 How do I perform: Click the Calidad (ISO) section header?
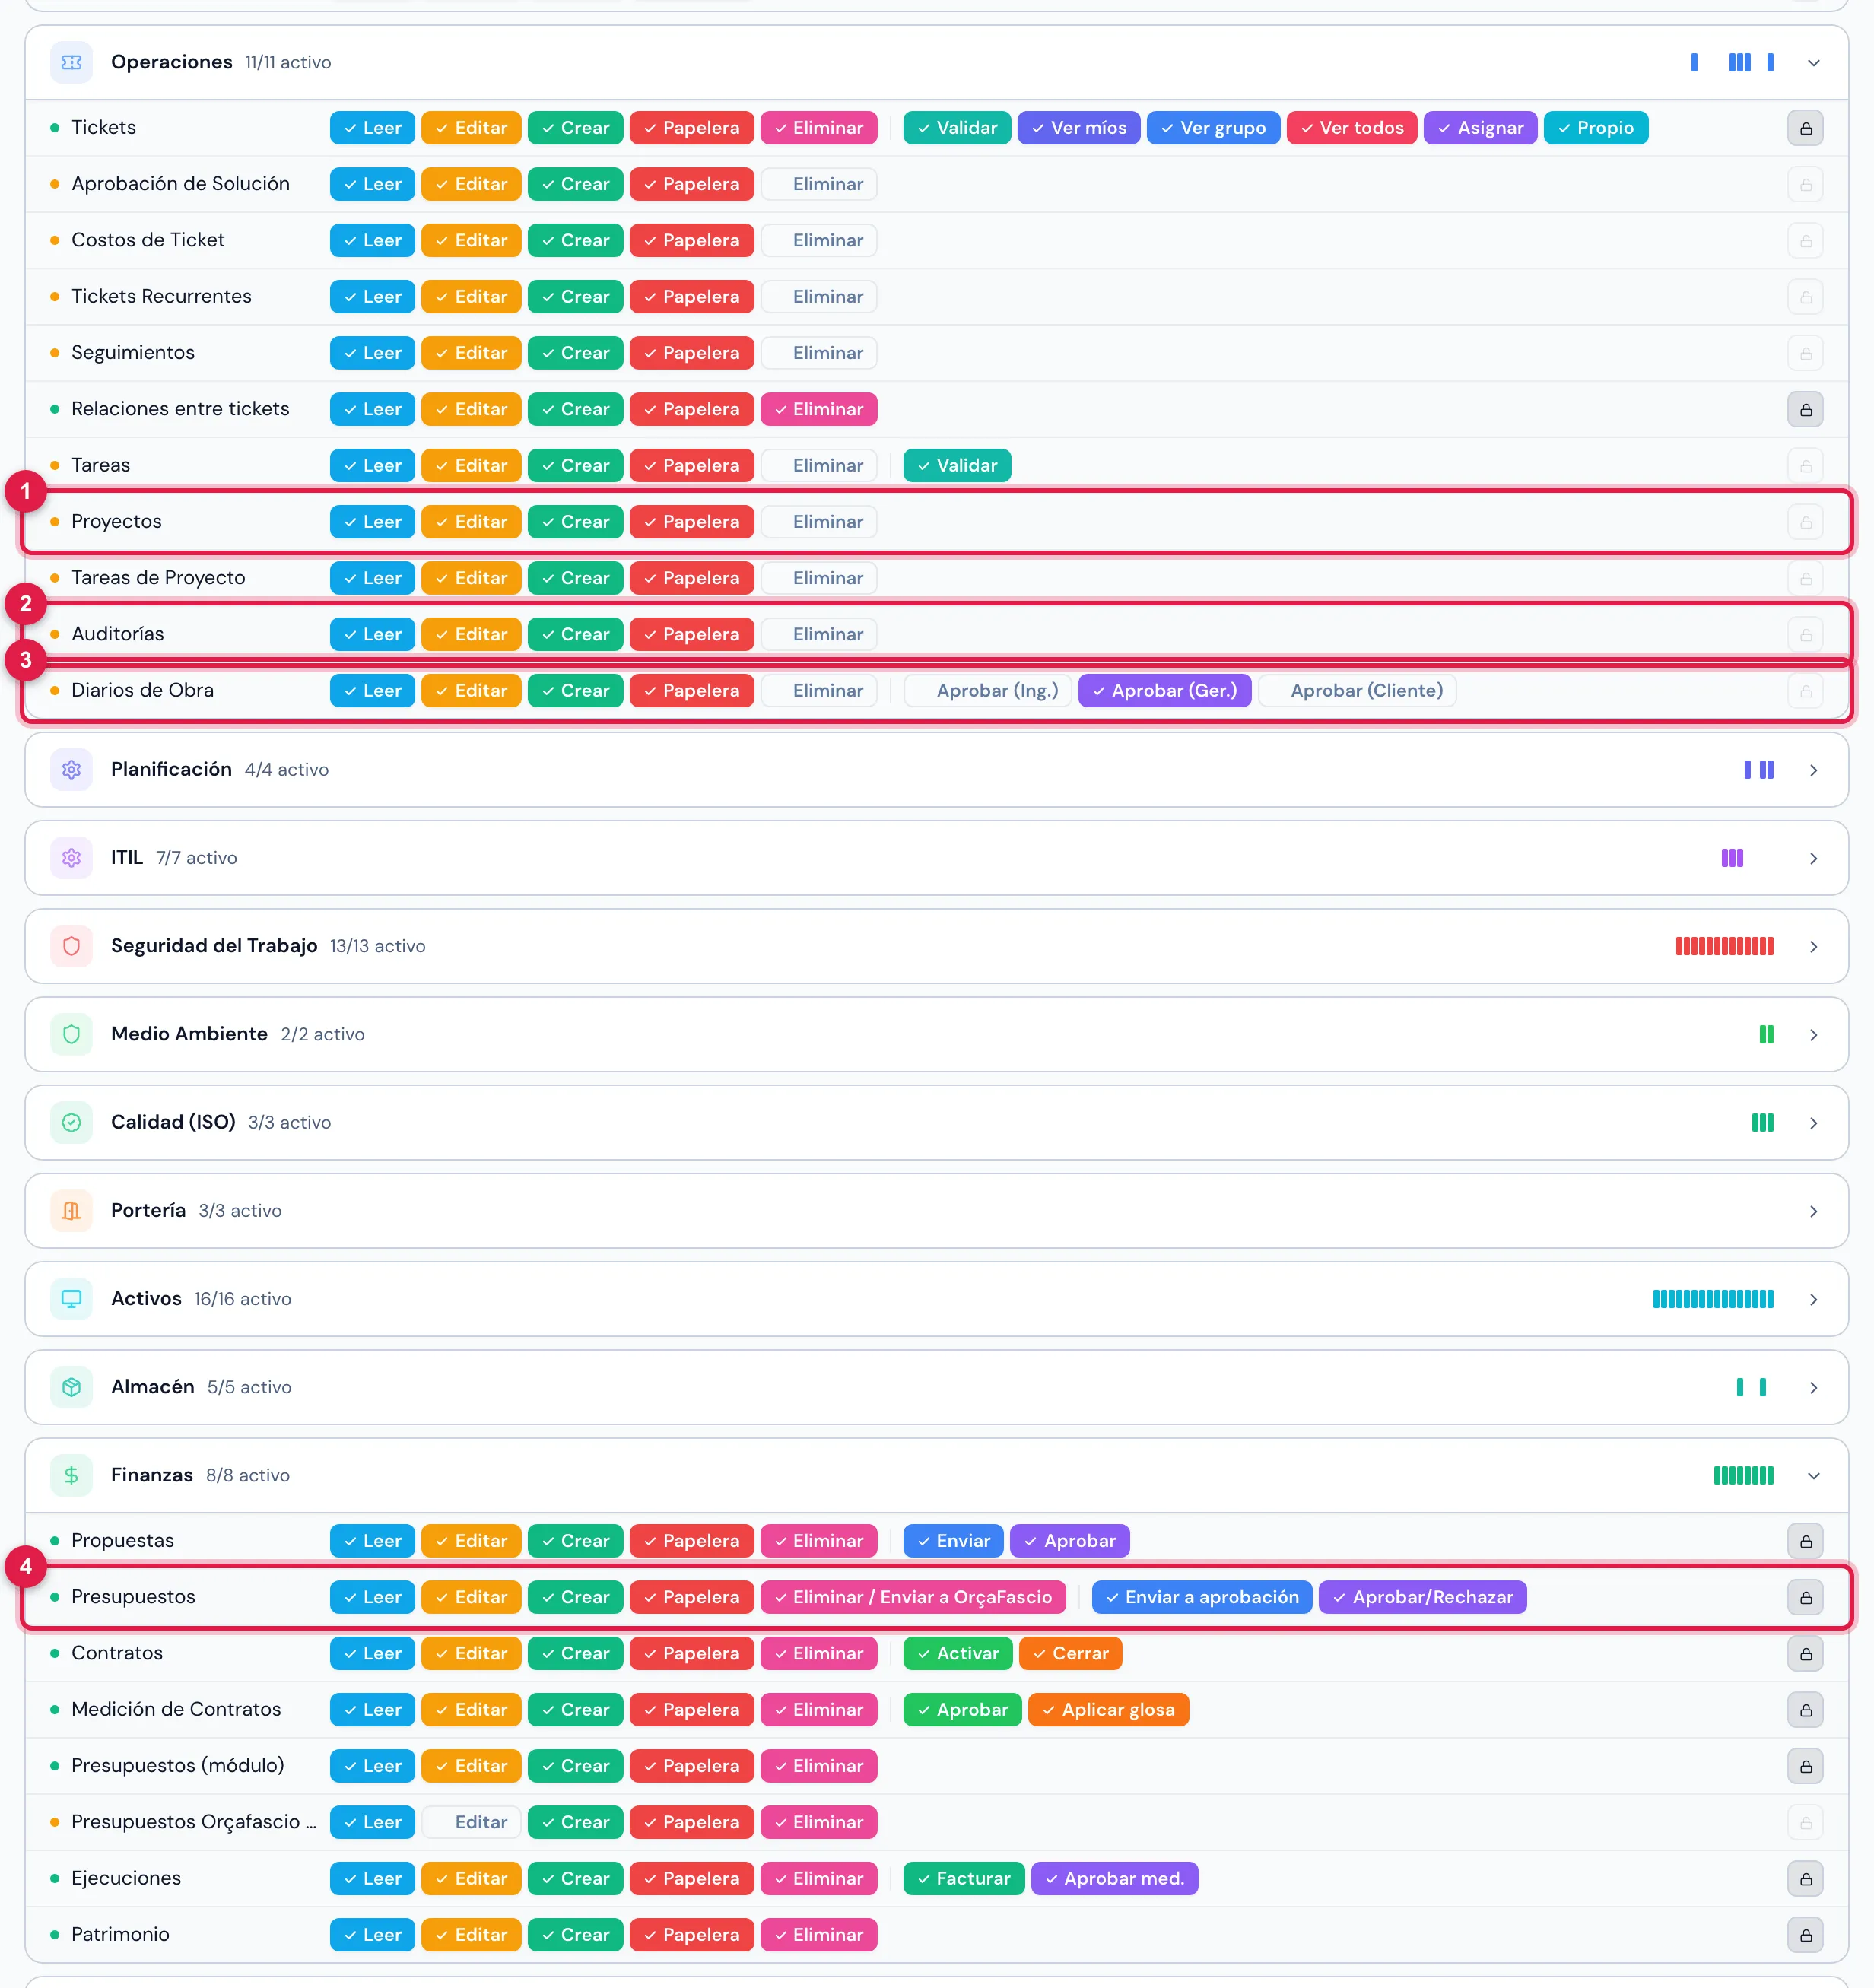[x=936, y=1122]
